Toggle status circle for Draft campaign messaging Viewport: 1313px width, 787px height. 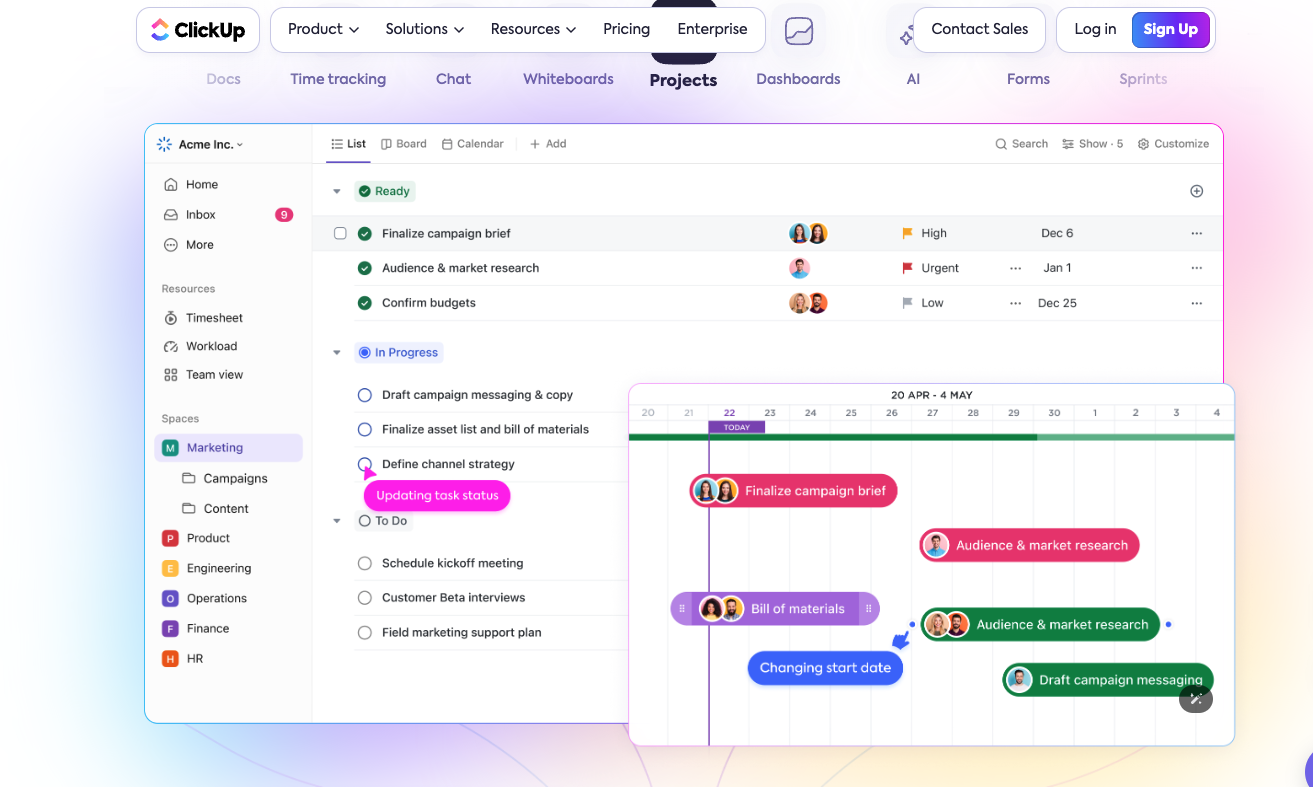pos(365,395)
